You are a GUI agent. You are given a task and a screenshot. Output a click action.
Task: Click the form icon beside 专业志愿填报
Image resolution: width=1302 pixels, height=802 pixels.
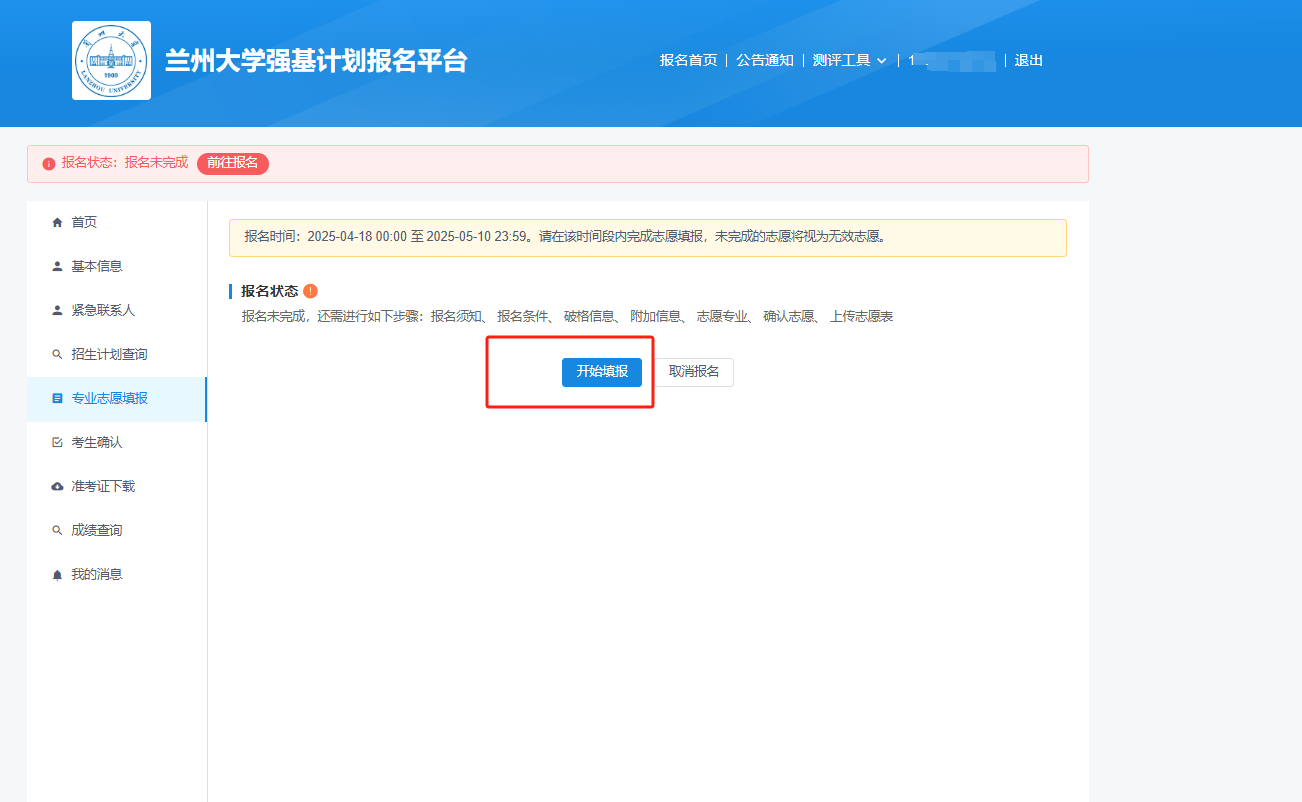[57, 399]
